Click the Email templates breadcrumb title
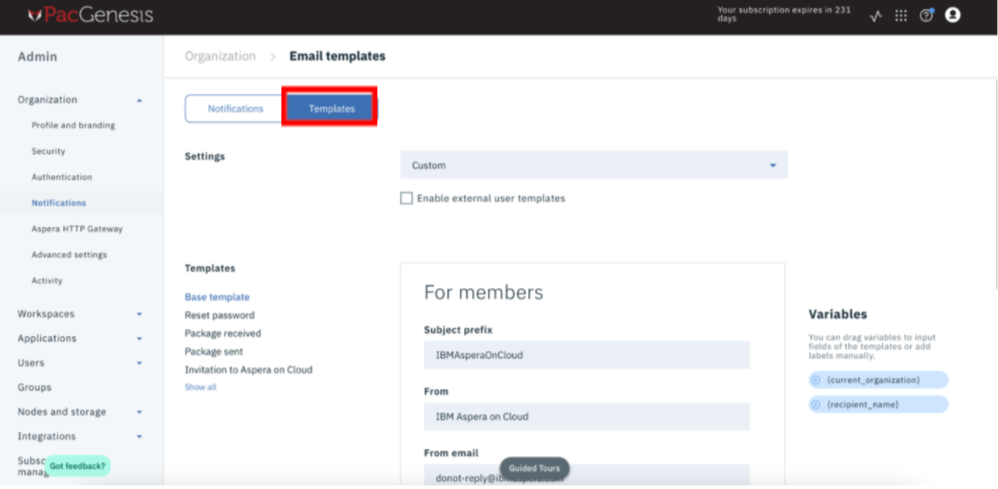This screenshot has height=489, width=998. click(x=337, y=56)
